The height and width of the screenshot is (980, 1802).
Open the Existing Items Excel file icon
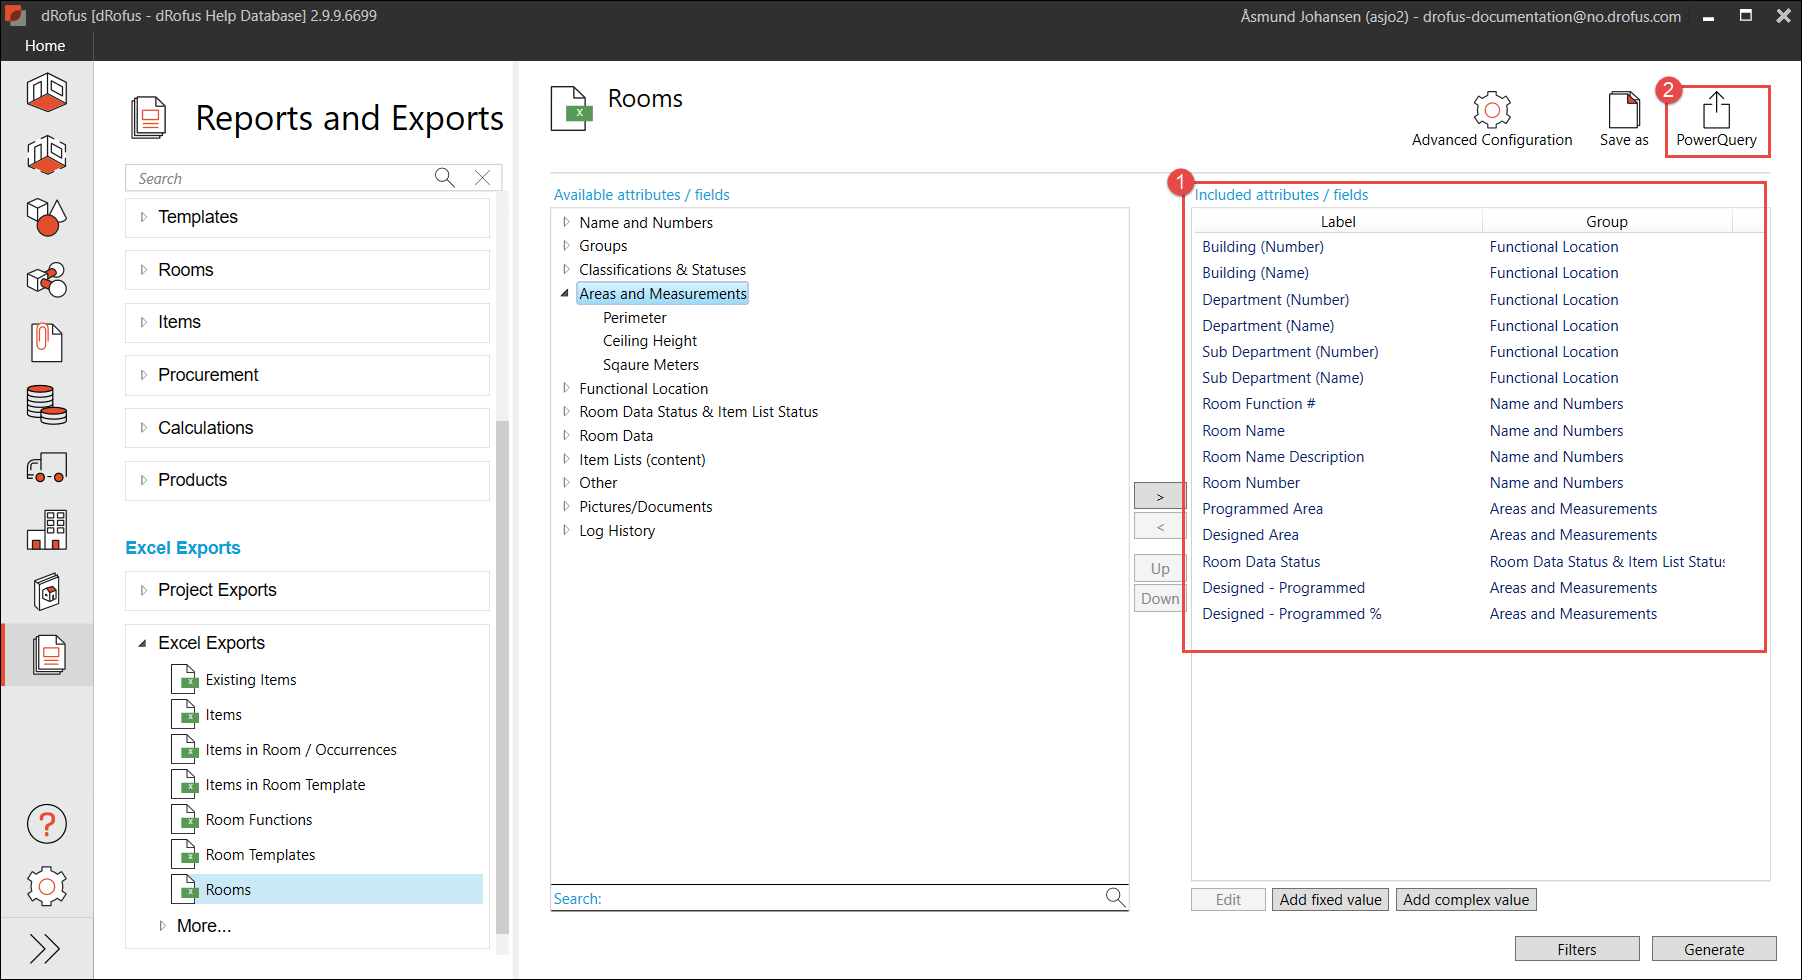coord(184,680)
